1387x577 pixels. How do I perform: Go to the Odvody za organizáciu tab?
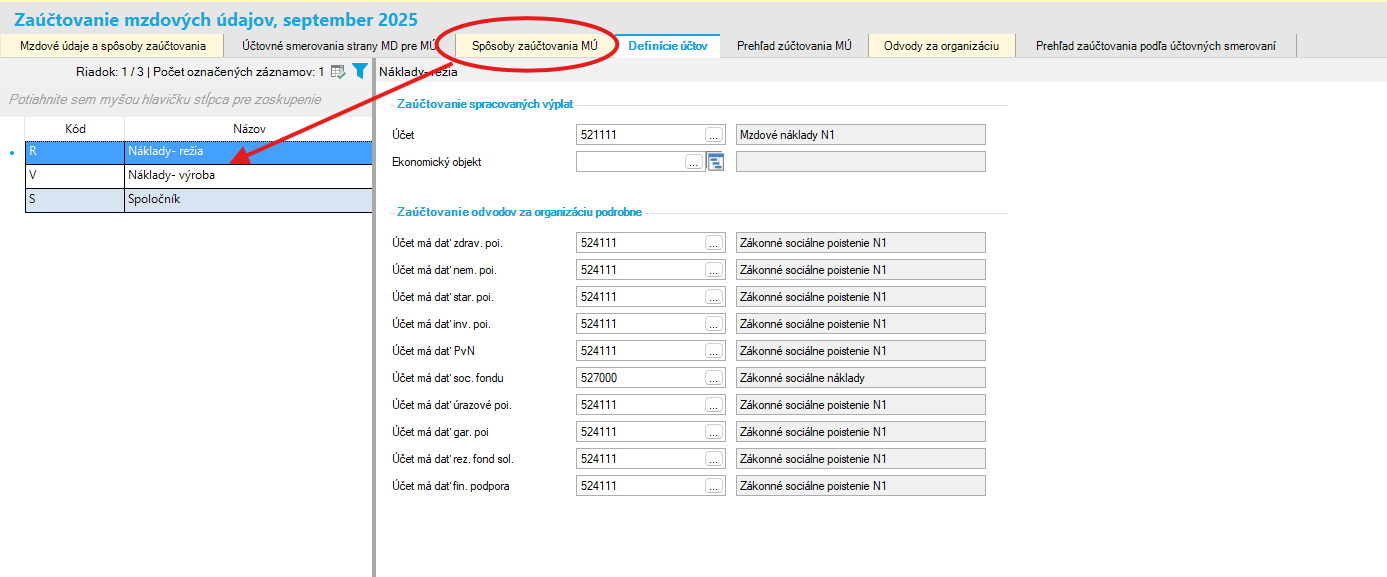click(x=941, y=46)
